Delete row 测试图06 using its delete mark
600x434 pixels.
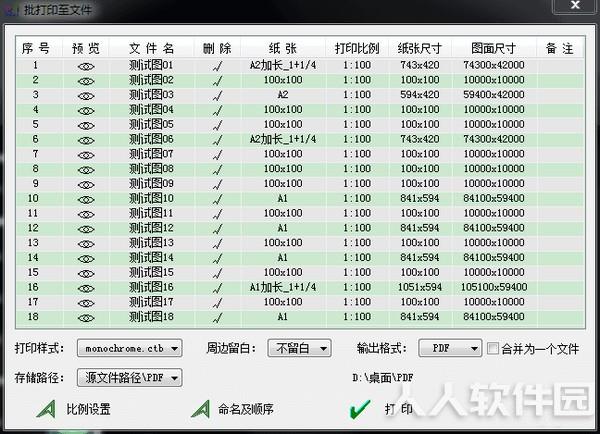point(217,140)
